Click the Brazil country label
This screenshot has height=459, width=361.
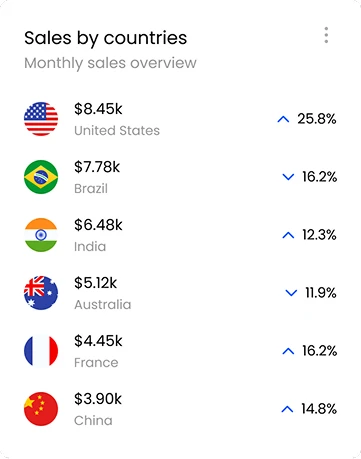click(x=91, y=189)
